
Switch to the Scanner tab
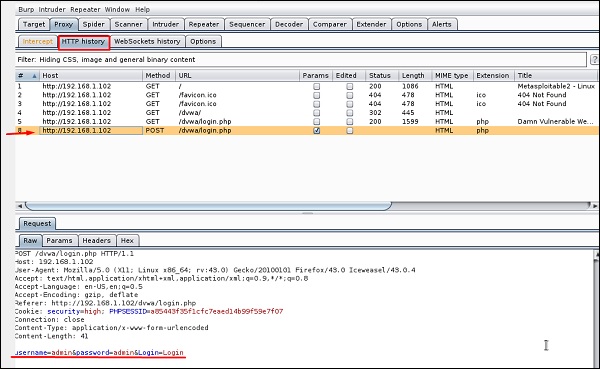point(128,24)
